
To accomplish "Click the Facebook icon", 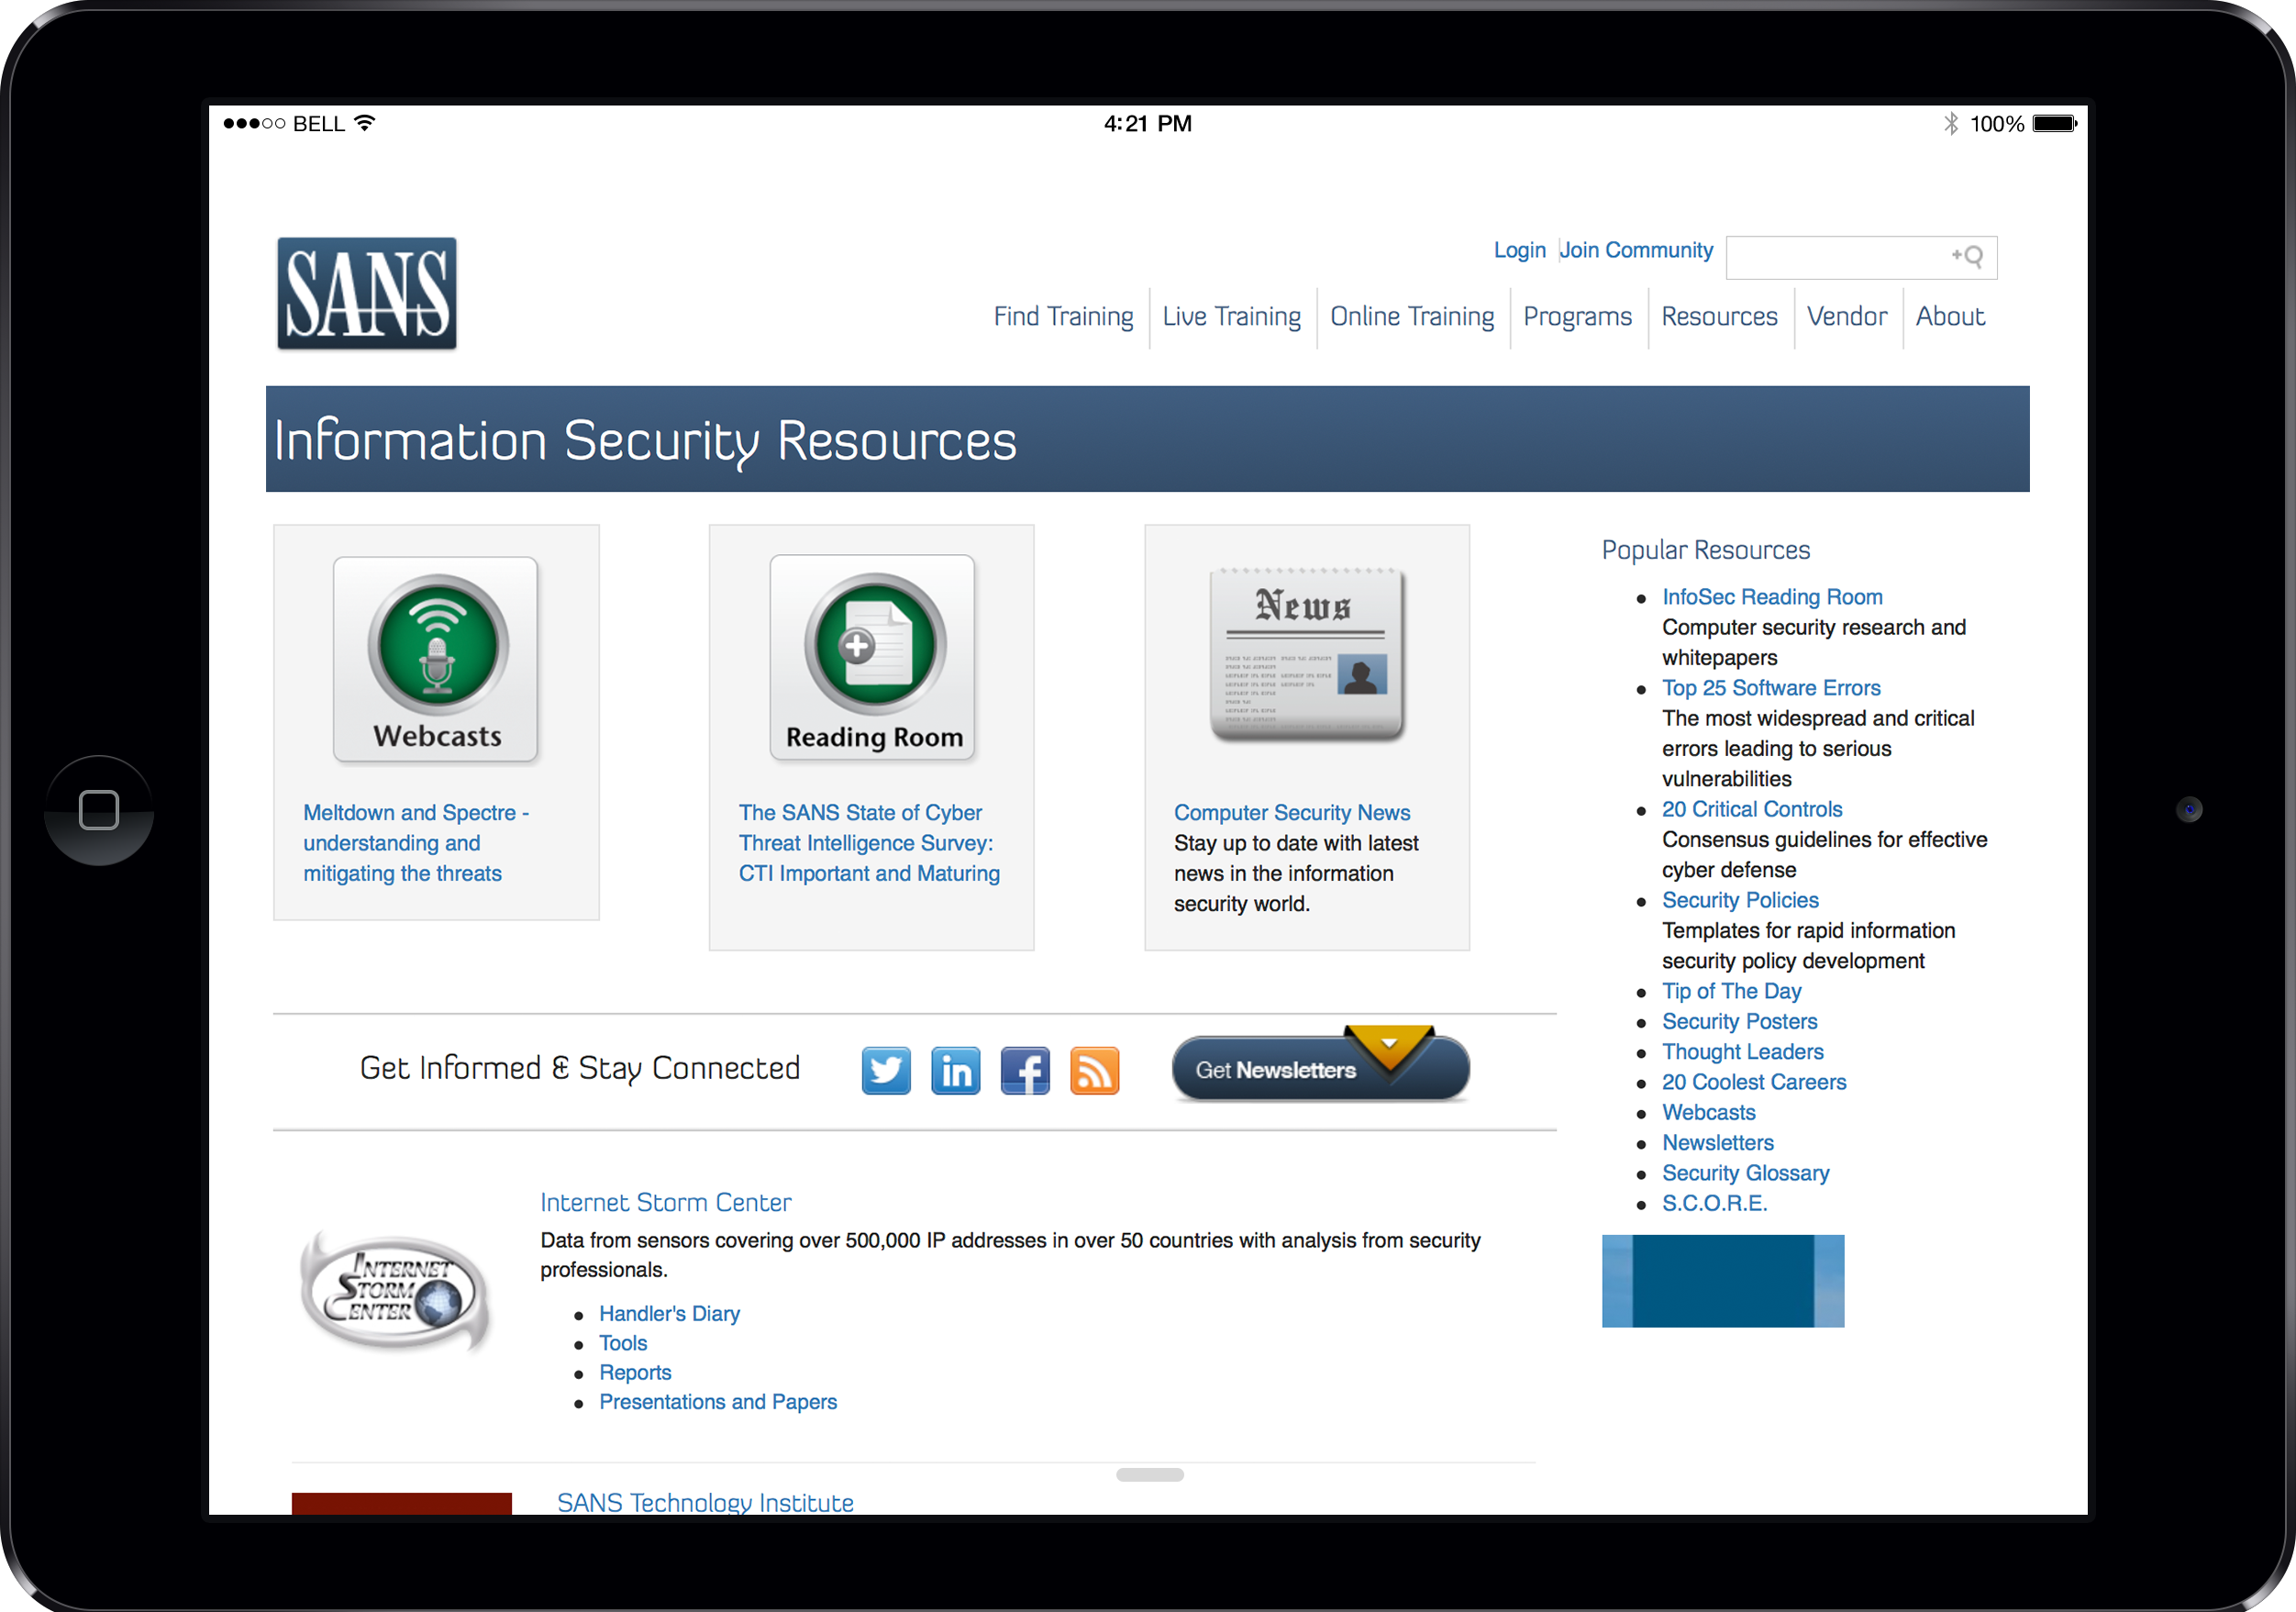I will click(1025, 1070).
